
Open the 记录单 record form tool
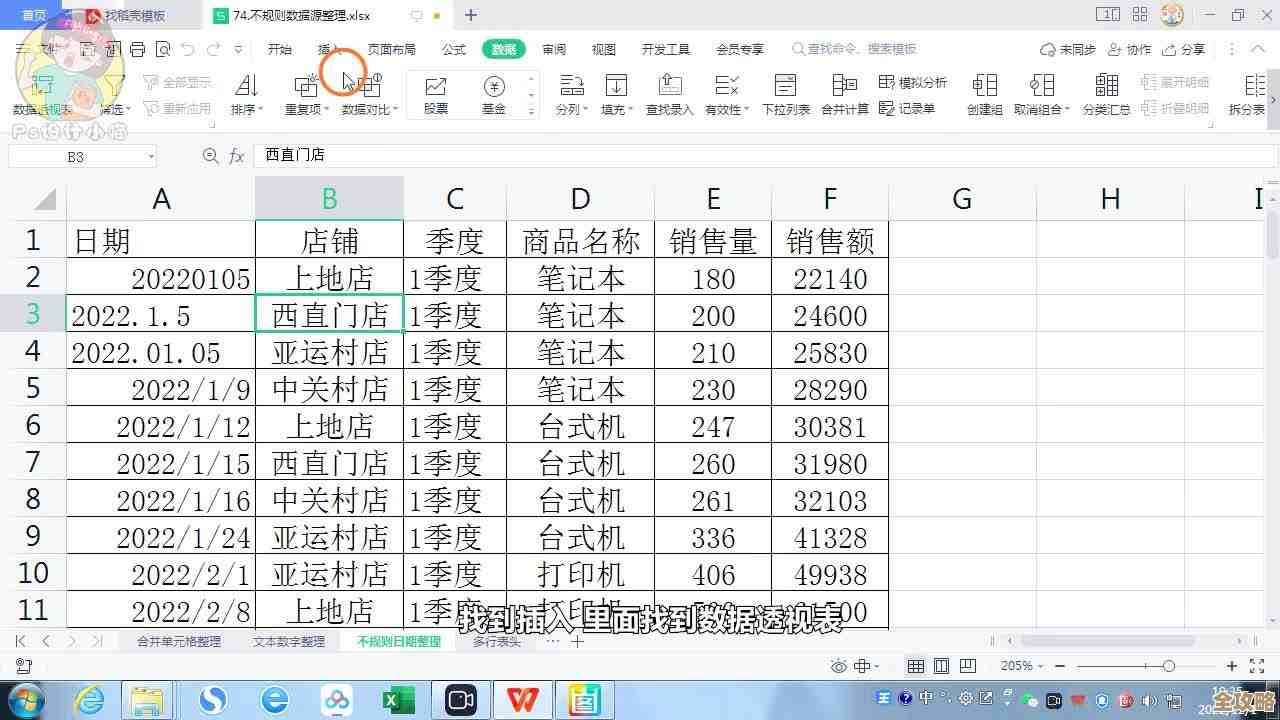[916, 108]
